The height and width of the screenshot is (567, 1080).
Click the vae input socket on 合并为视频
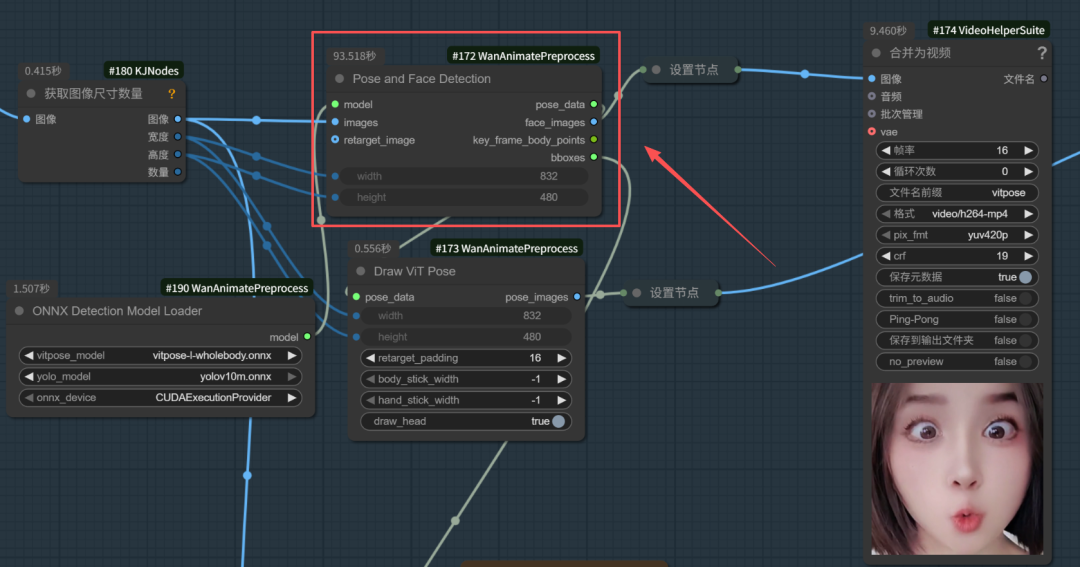click(x=872, y=132)
